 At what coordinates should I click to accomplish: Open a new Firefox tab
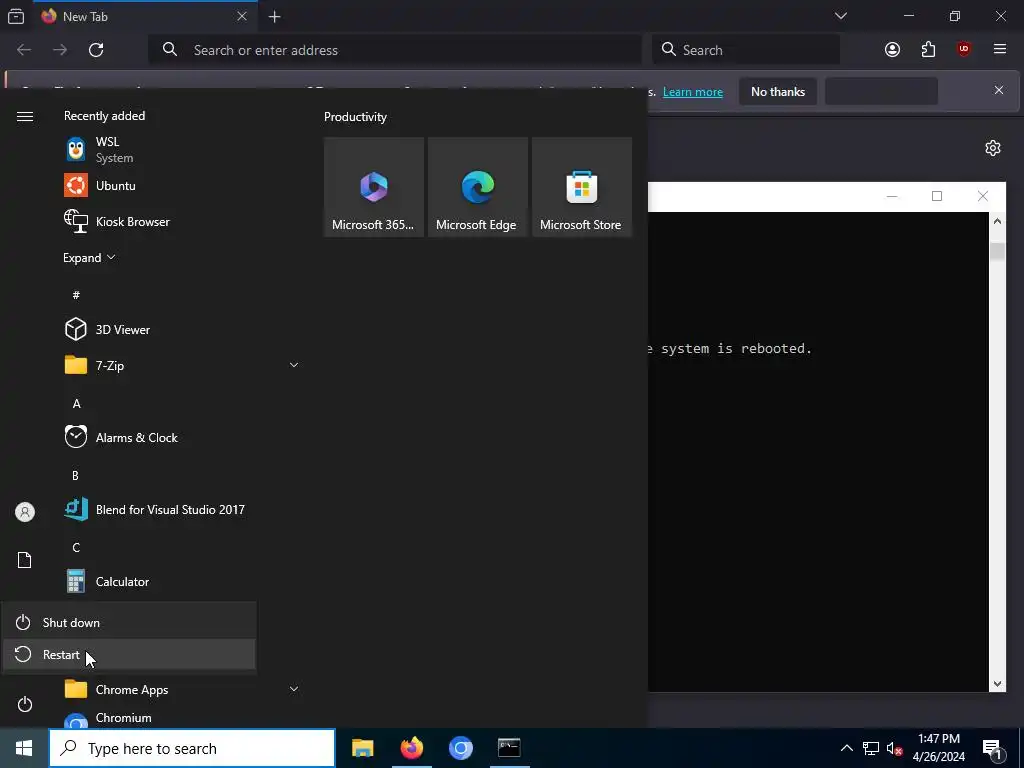click(275, 16)
